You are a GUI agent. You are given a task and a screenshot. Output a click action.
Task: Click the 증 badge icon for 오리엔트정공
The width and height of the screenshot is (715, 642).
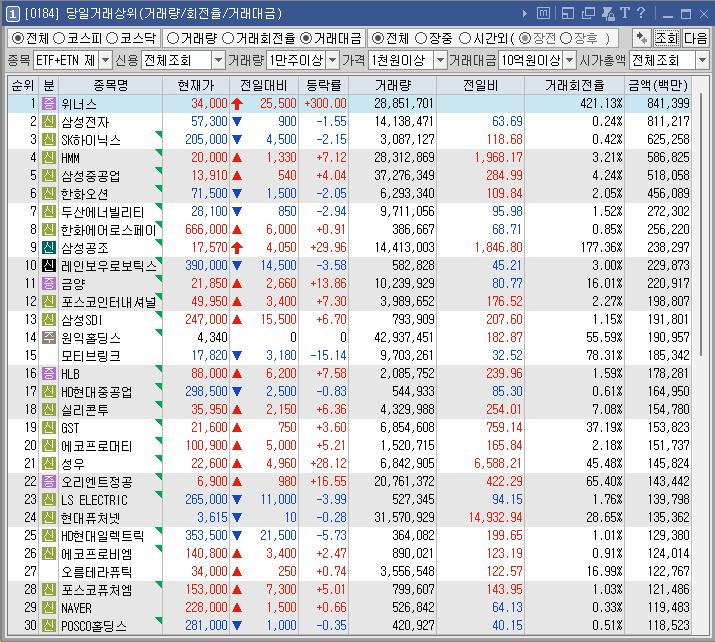point(48,481)
